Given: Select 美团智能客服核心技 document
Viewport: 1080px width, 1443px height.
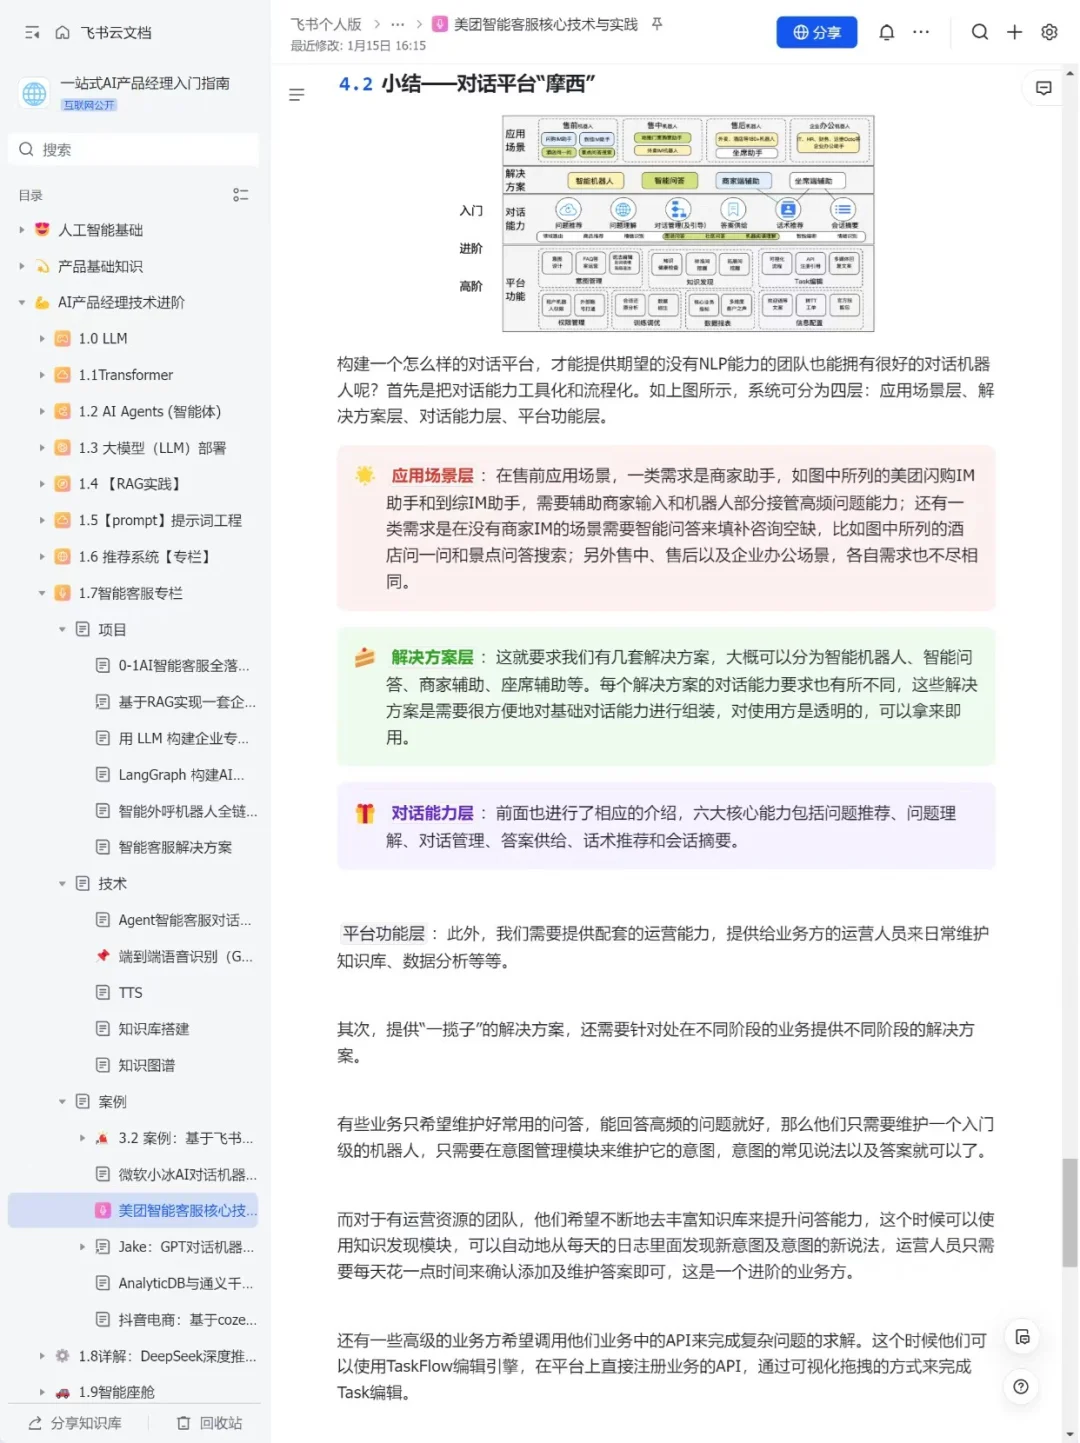Looking at the screenshot, I should point(134,1210).
